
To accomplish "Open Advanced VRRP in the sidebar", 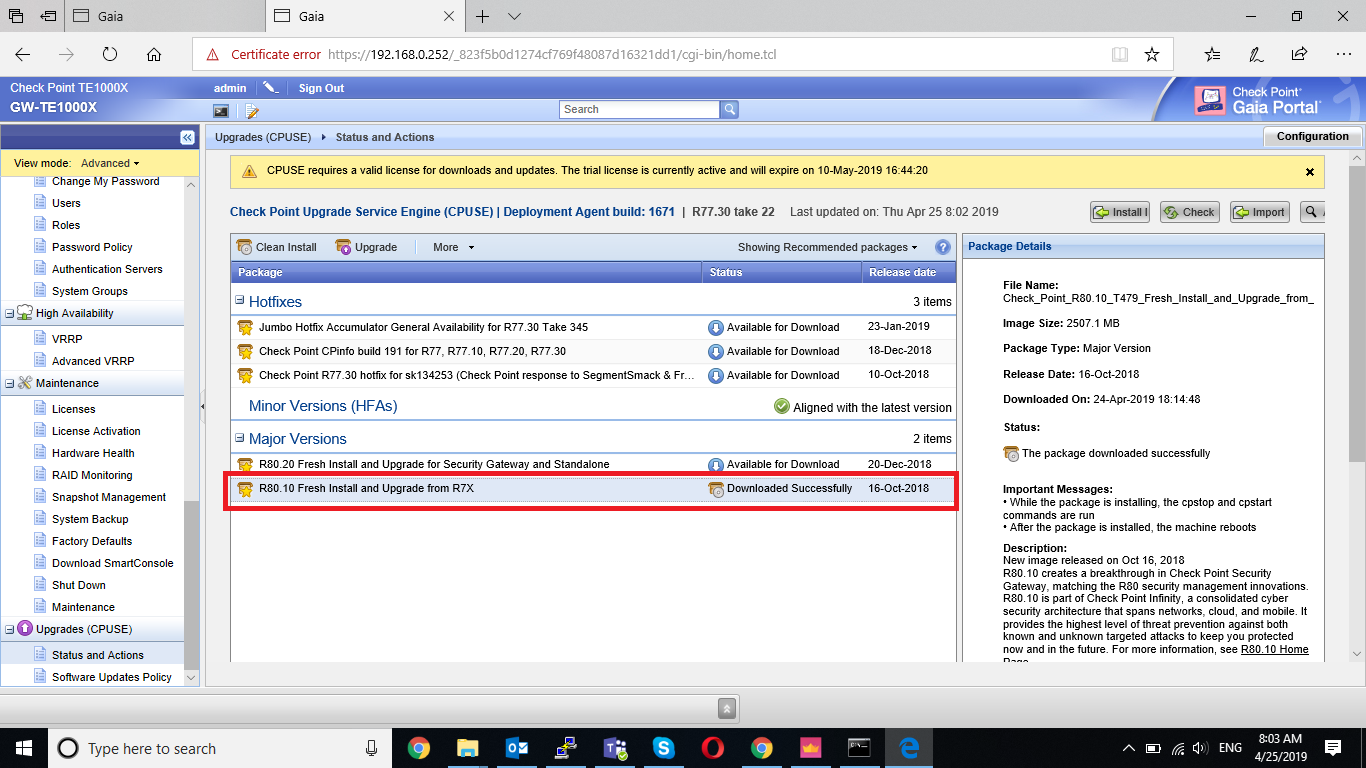I will (x=93, y=361).
